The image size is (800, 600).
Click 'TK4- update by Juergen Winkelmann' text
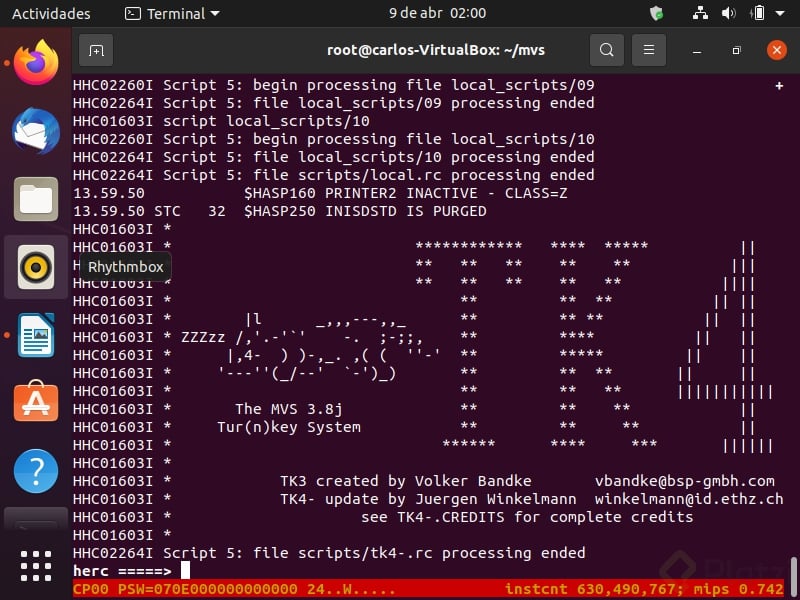(x=428, y=498)
